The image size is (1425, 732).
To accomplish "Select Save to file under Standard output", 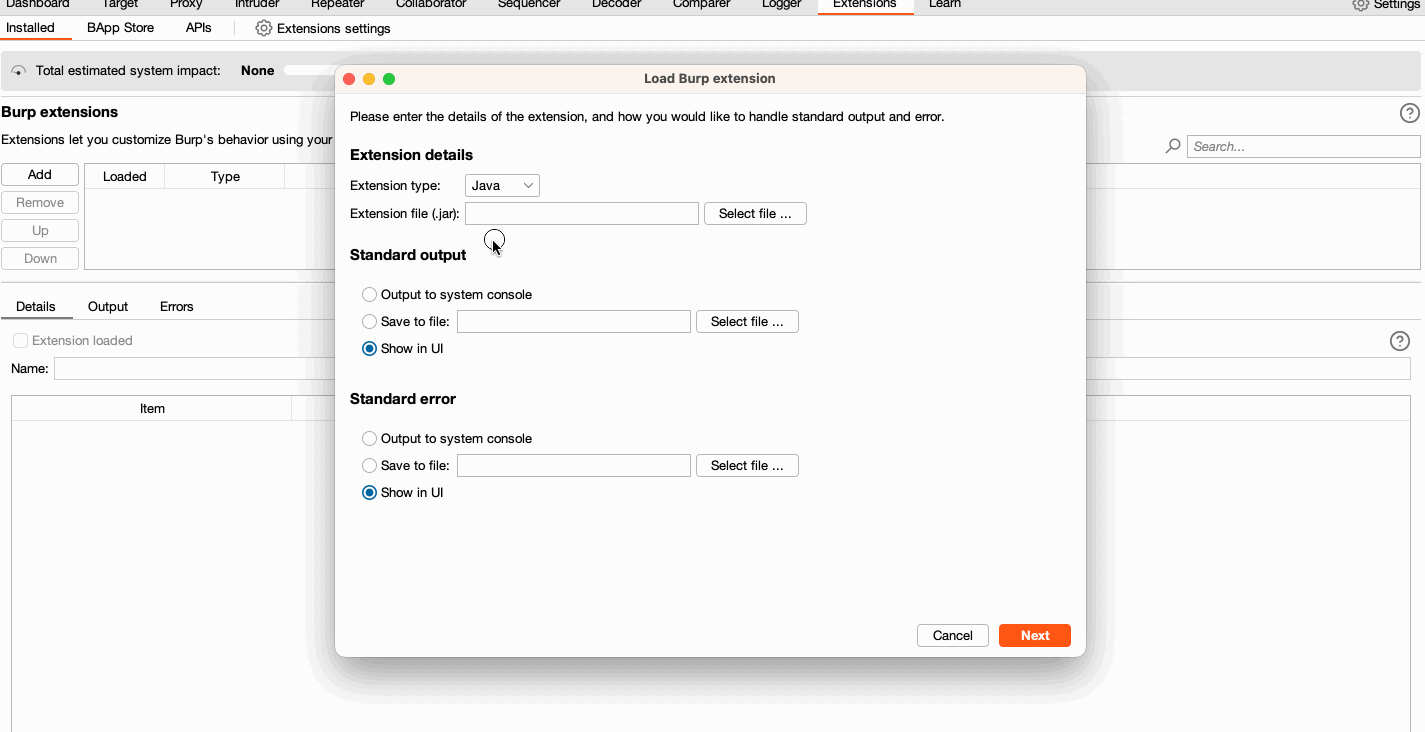I will point(370,322).
